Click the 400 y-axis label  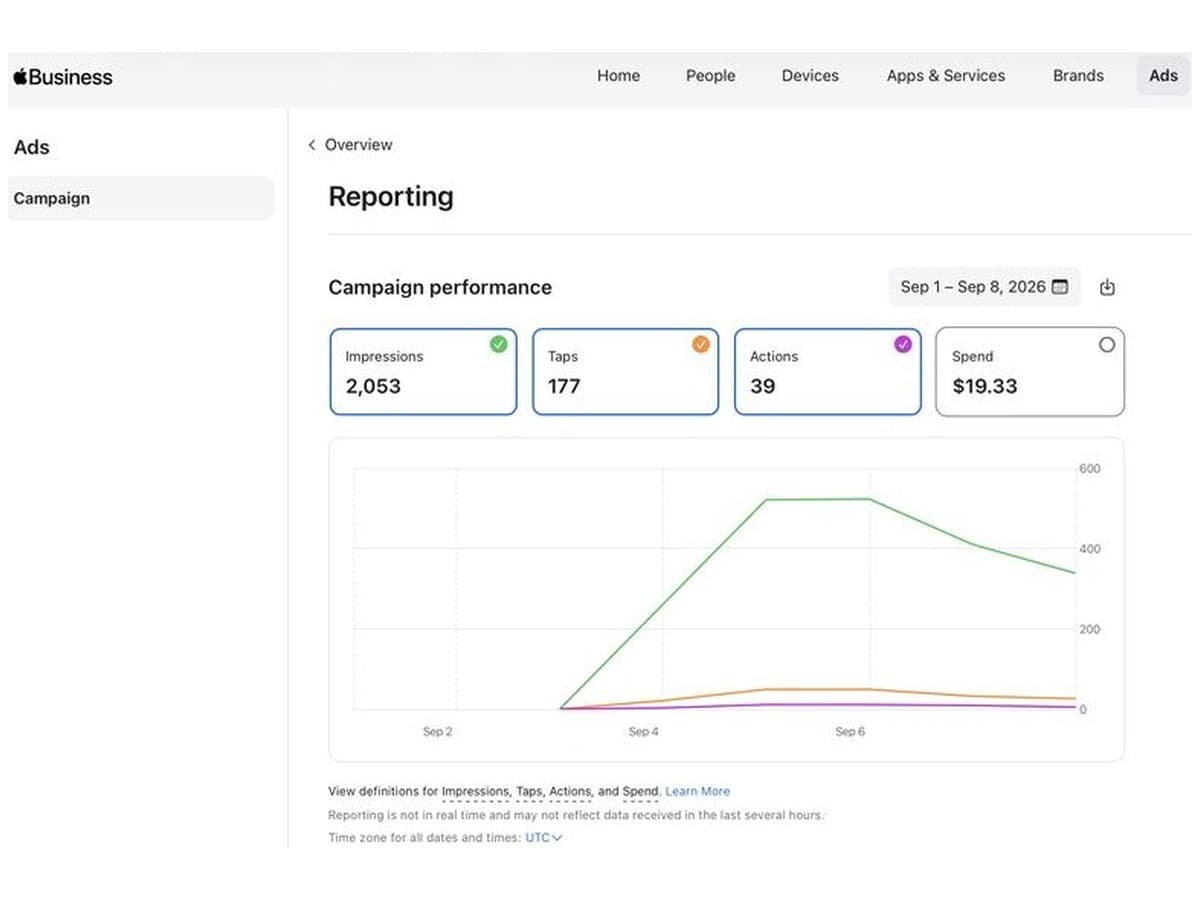pos(1089,549)
